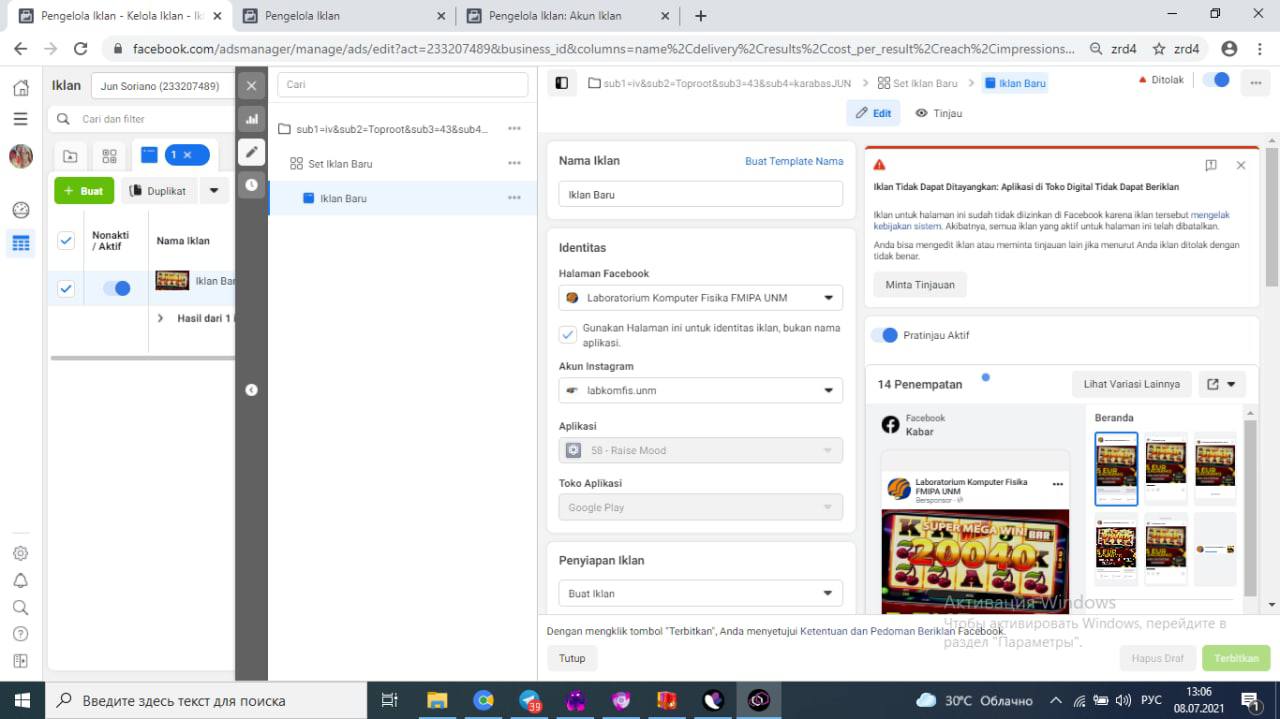The image size is (1280, 719).
Task: Open the Tinjau tab
Action: [x=939, y=113]
